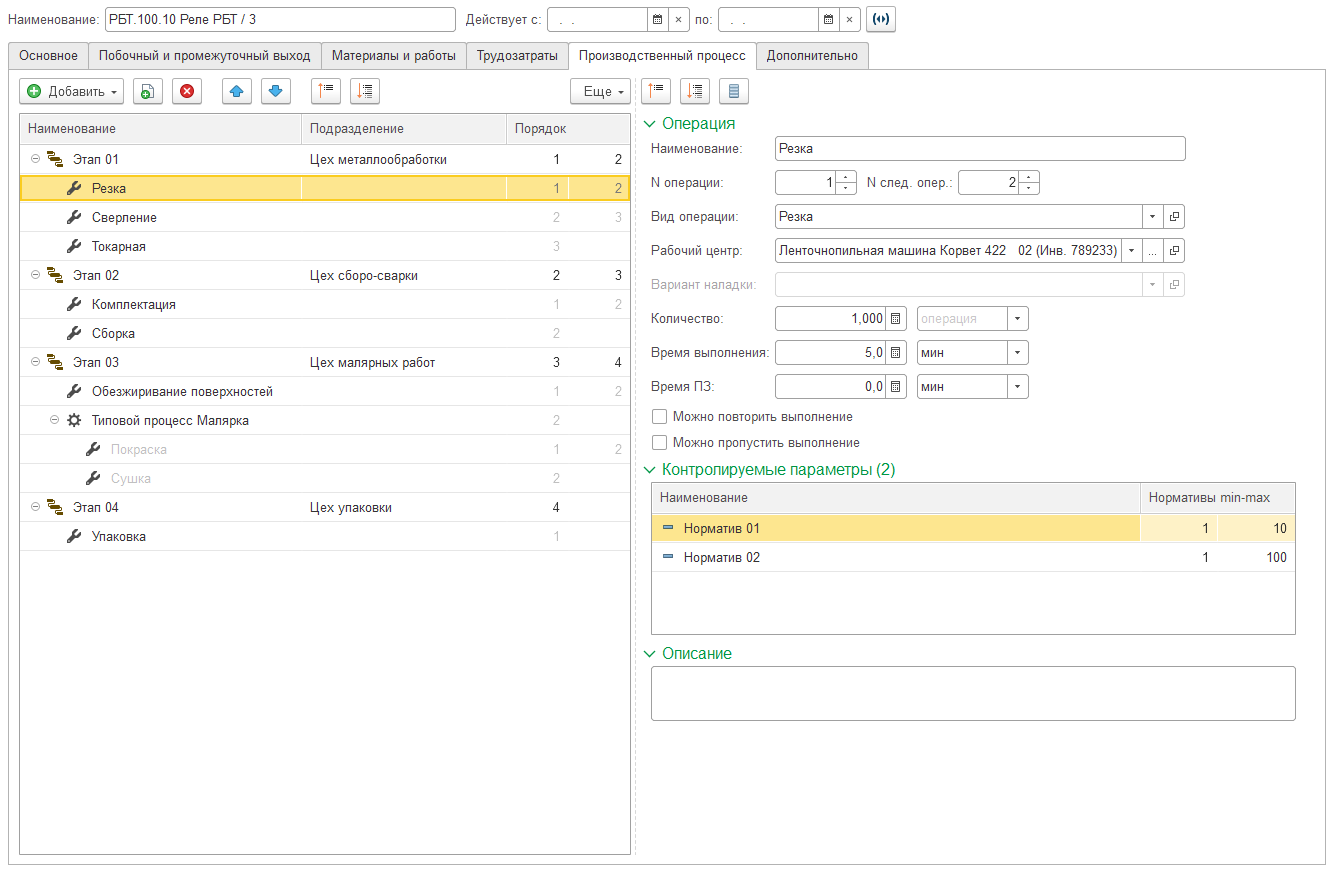Viewport: 1334px width, 872px height.
Task: Move selected row down with blue arrow
Action: (x=276, y=92)
